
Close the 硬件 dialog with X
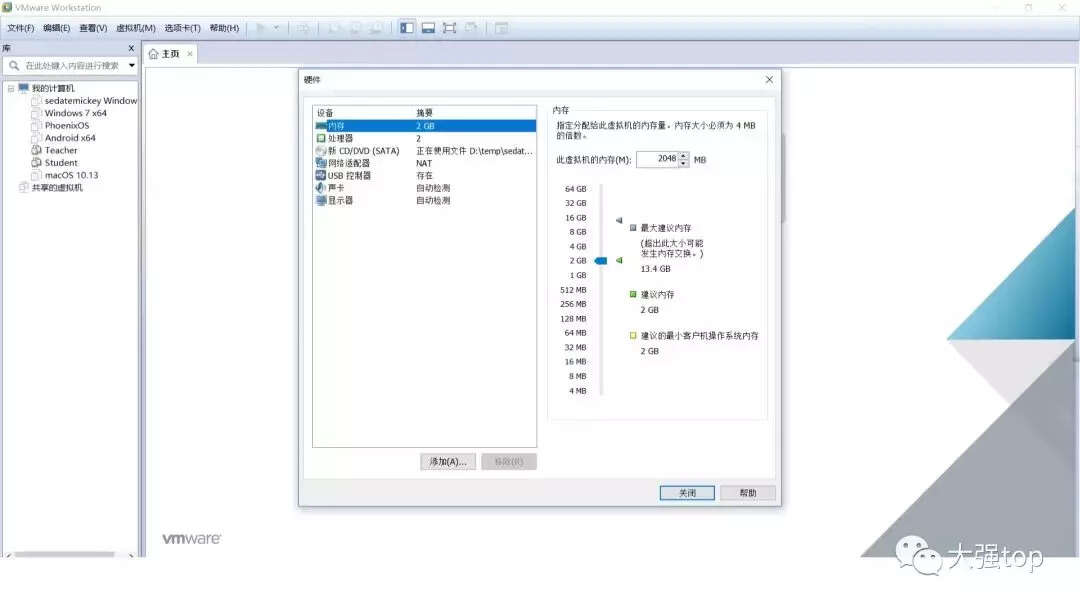click(x=769, y=80)
